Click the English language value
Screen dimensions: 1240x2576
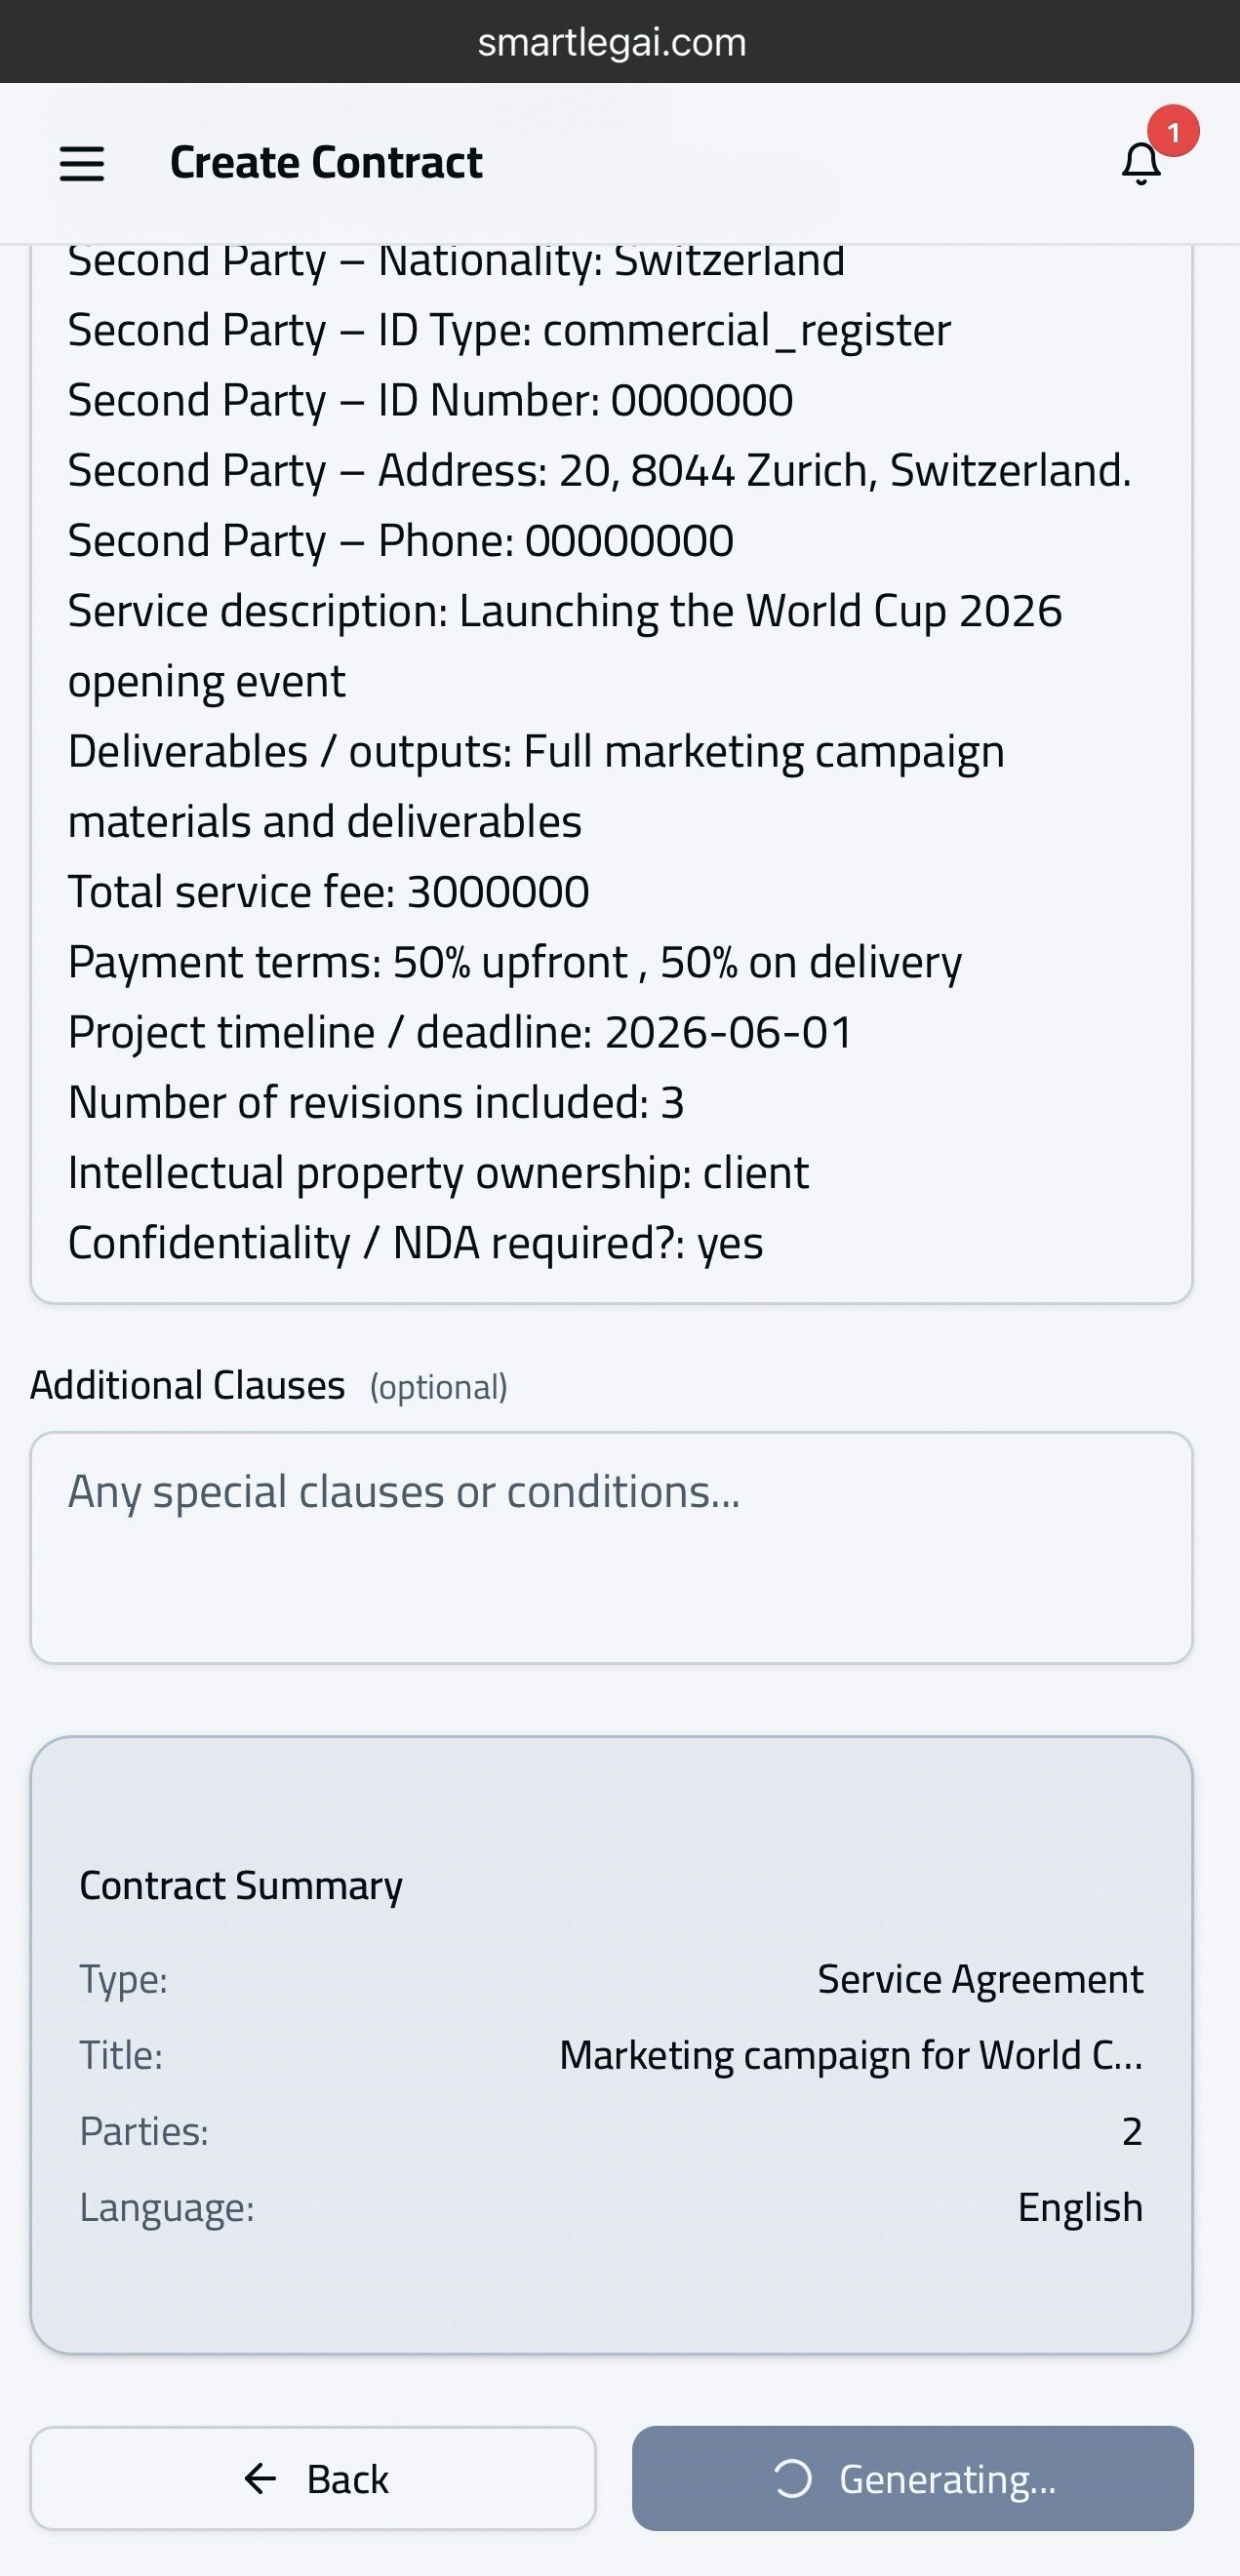[1080, 2207]
